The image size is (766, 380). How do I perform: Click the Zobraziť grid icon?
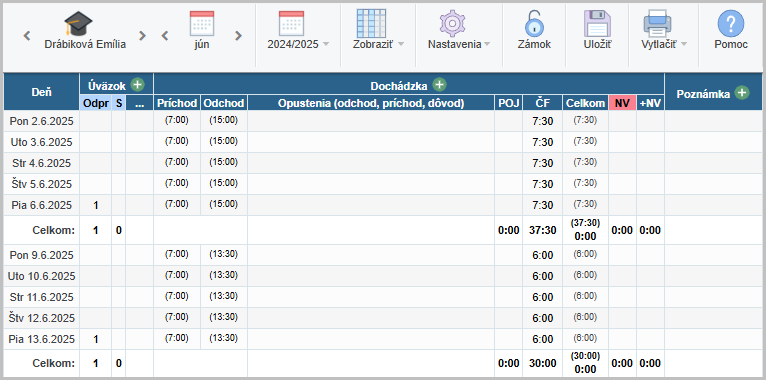(371, 23)
